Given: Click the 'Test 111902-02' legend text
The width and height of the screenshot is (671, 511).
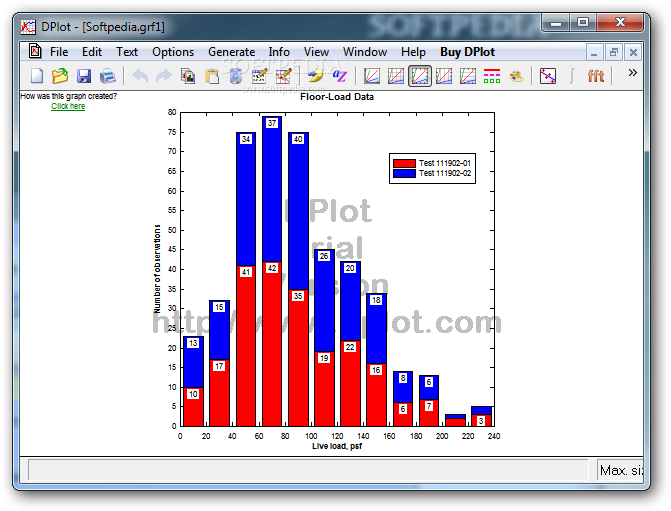Looking at the screenshot, I should [x=445, y=173].
